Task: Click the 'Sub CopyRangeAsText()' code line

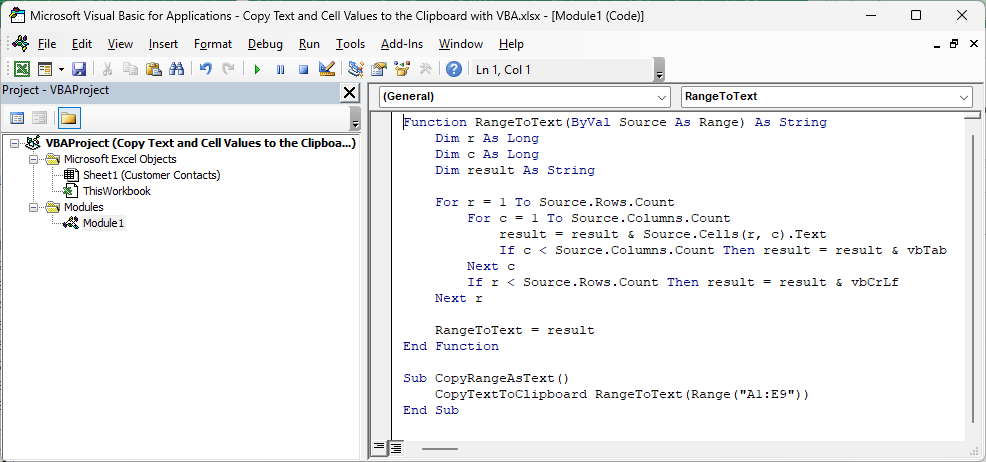Action: coord(486,378)
